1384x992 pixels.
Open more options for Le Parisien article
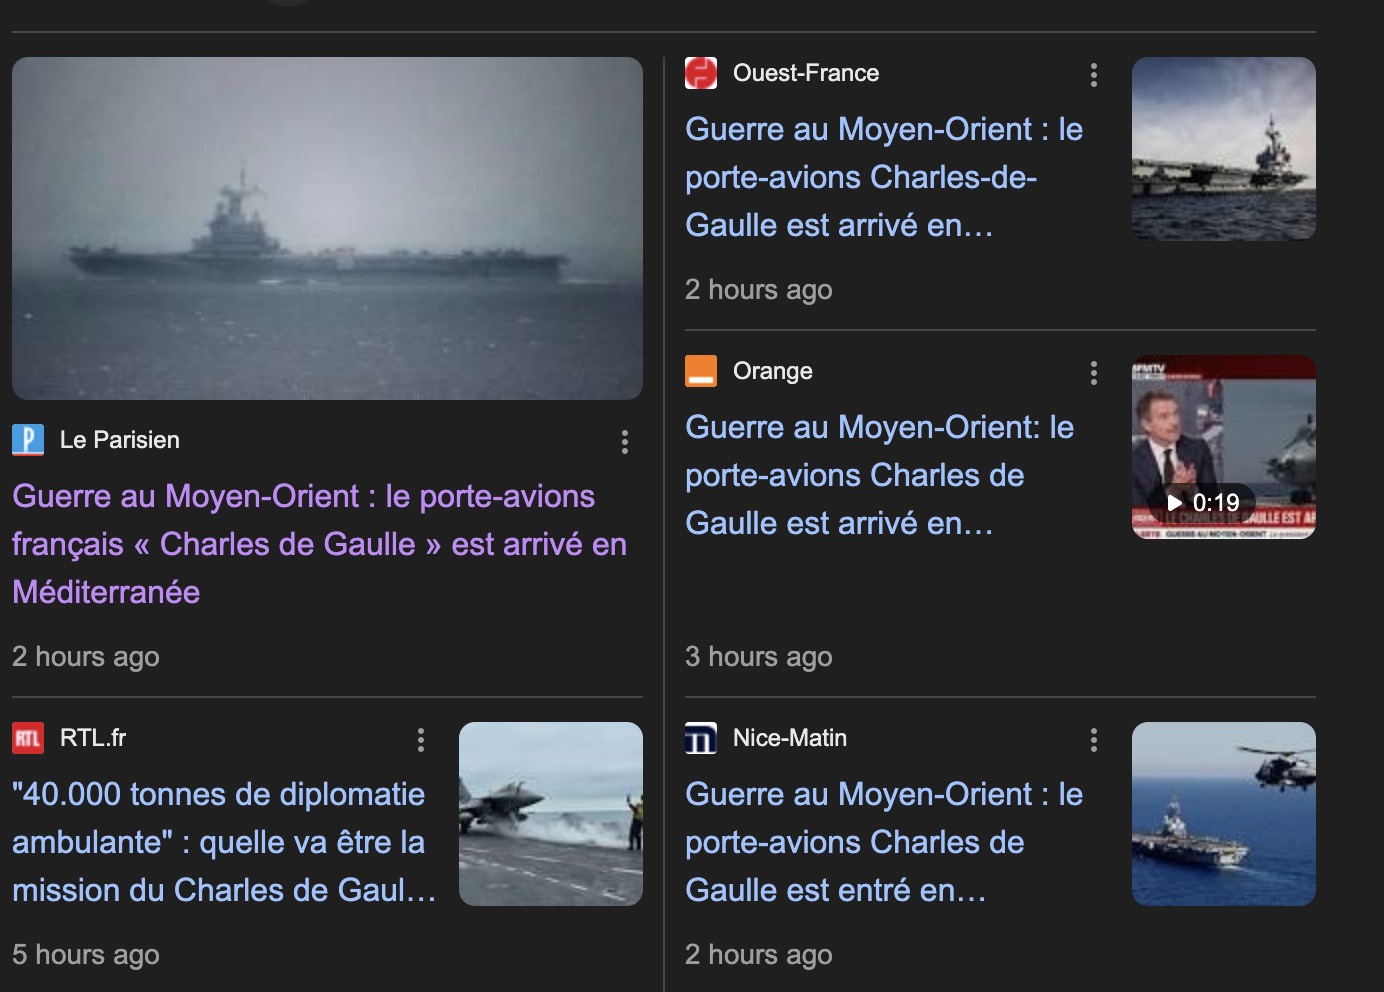coord(625,442)
